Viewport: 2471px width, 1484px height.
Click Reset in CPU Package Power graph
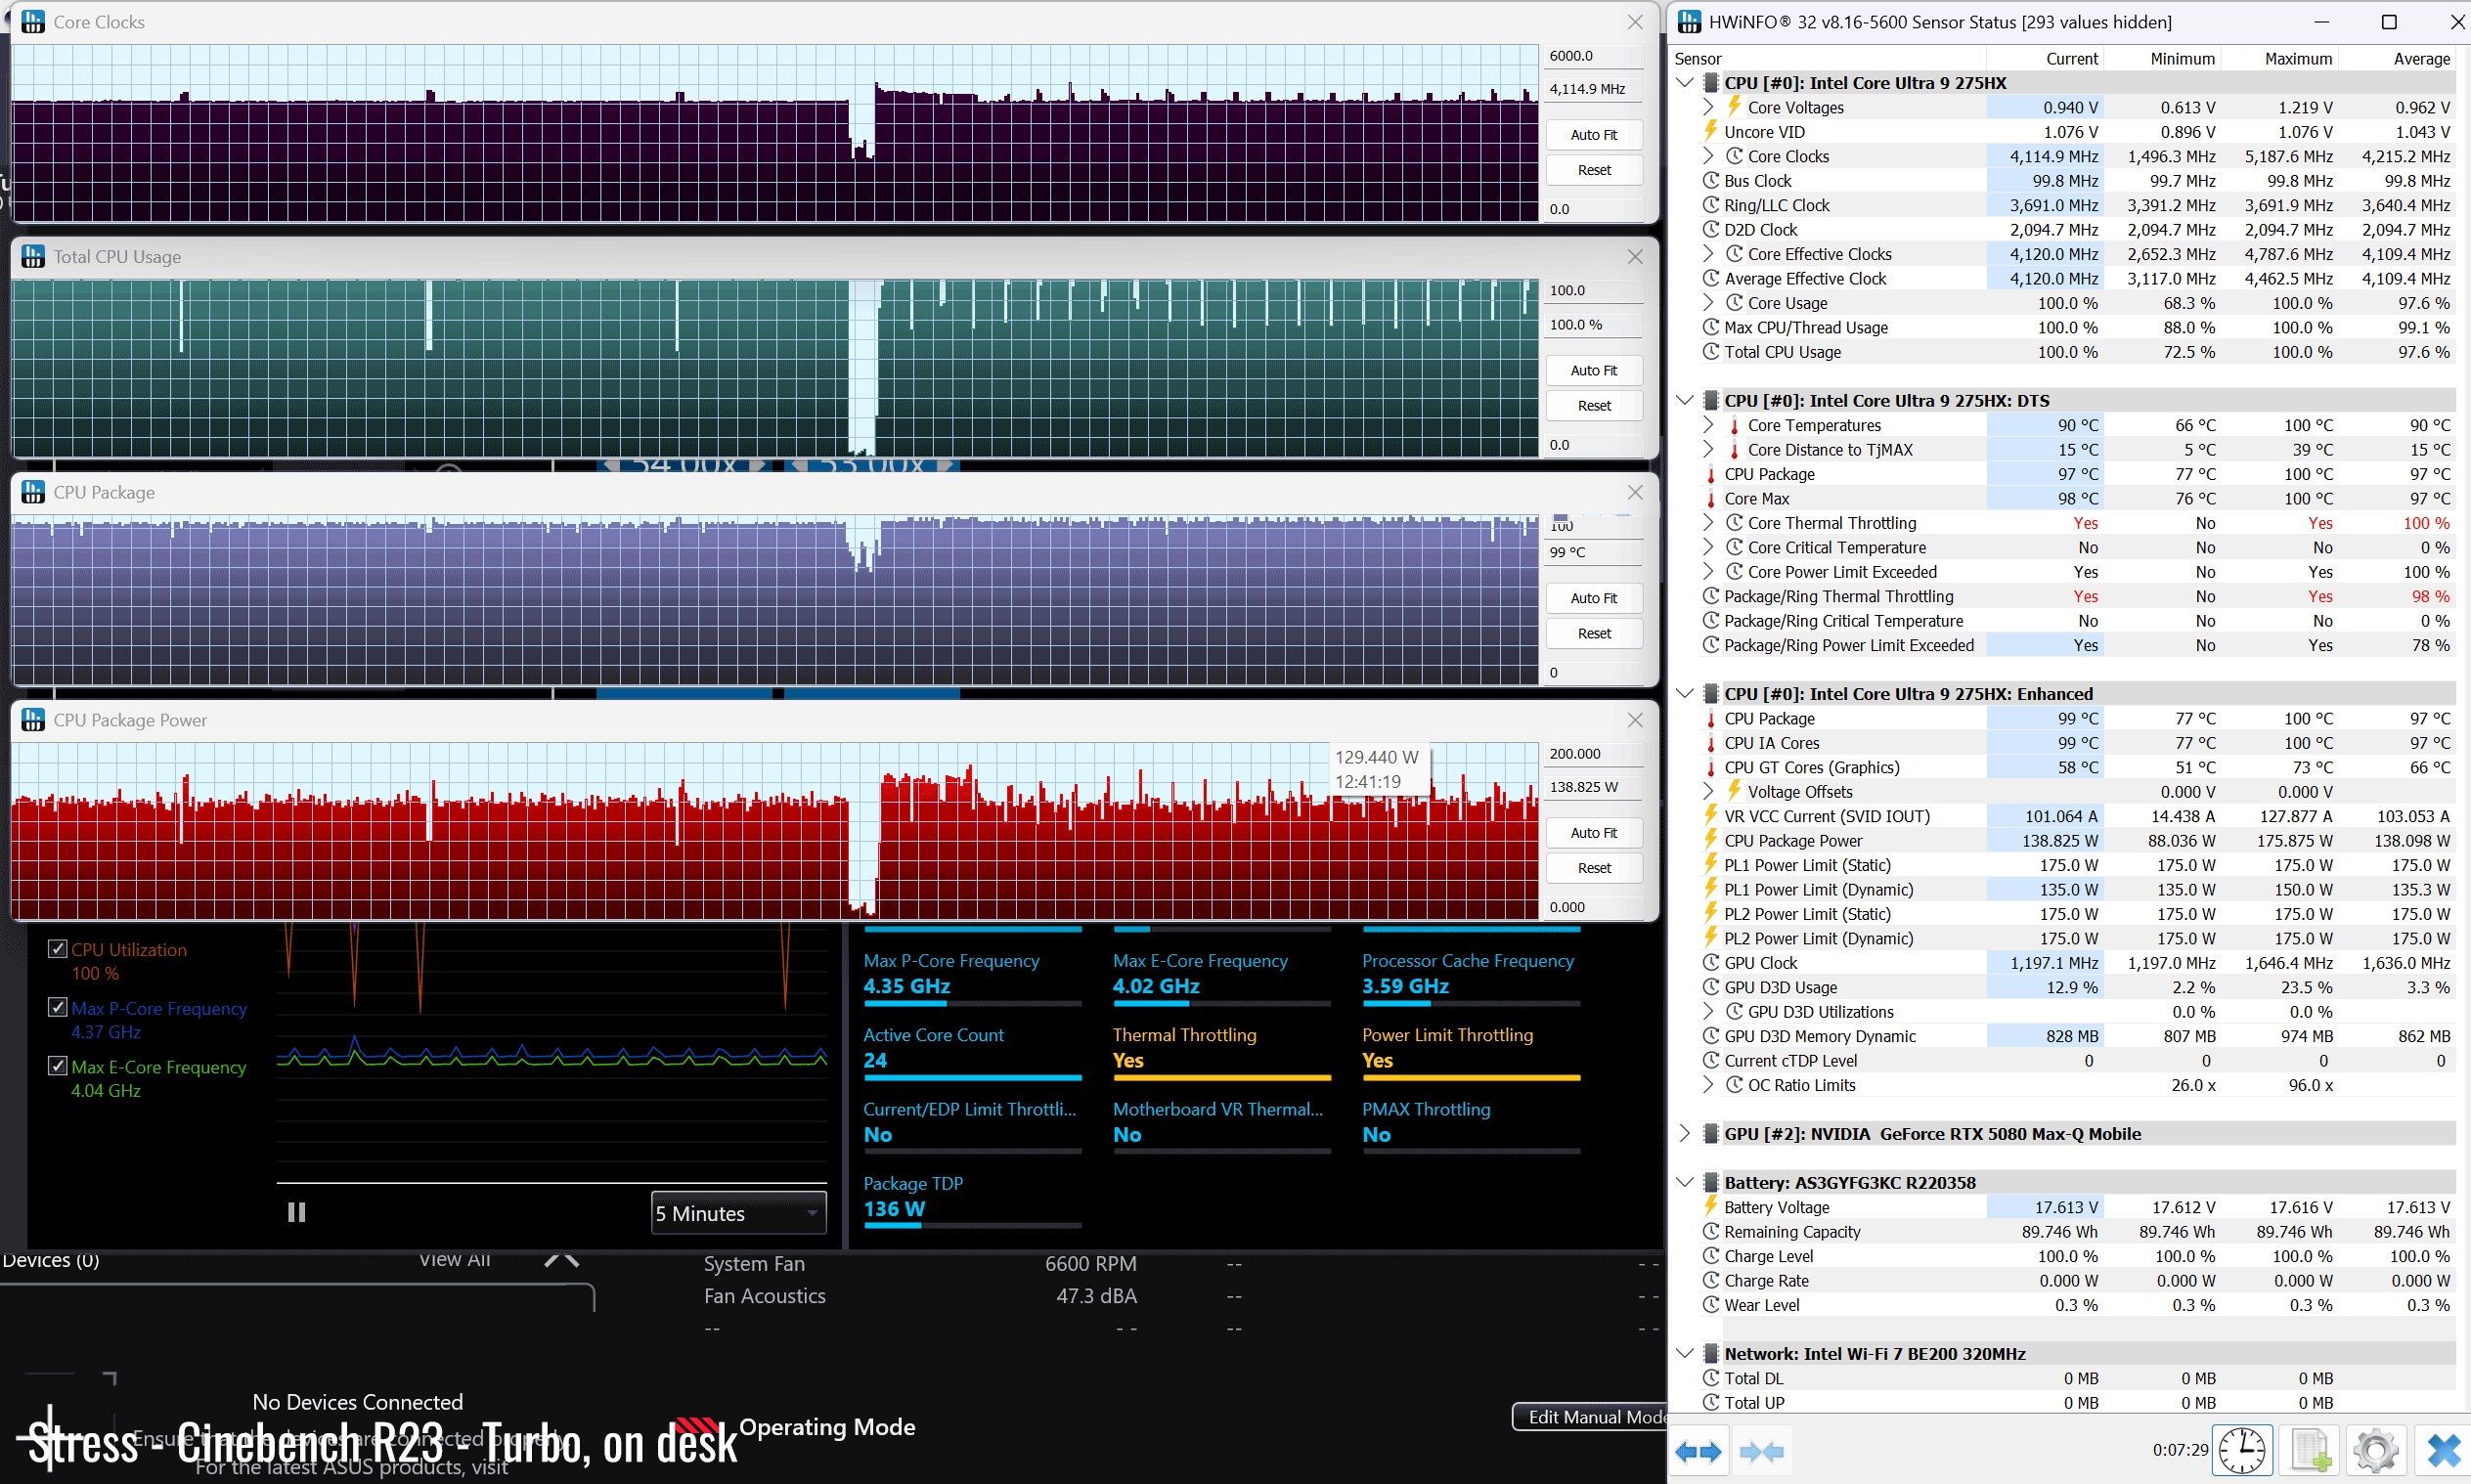tap(1594, 868)
